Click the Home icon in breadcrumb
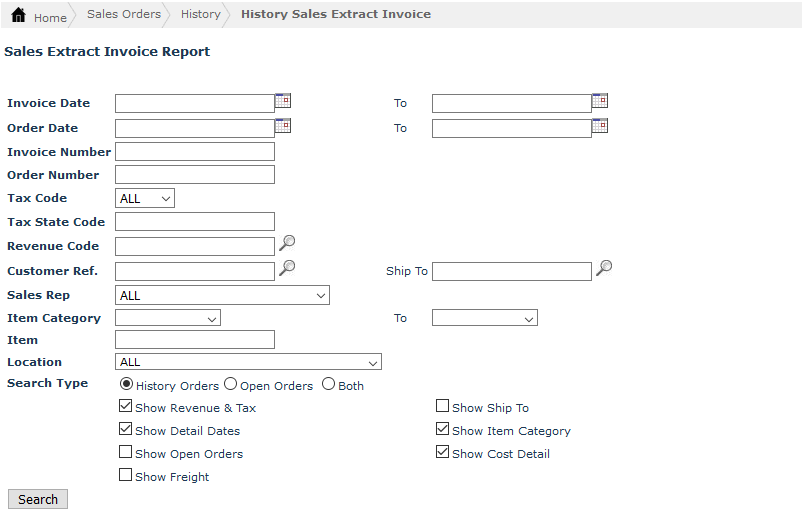Viewport: 802px width, 515px height. tap(19, 16)
